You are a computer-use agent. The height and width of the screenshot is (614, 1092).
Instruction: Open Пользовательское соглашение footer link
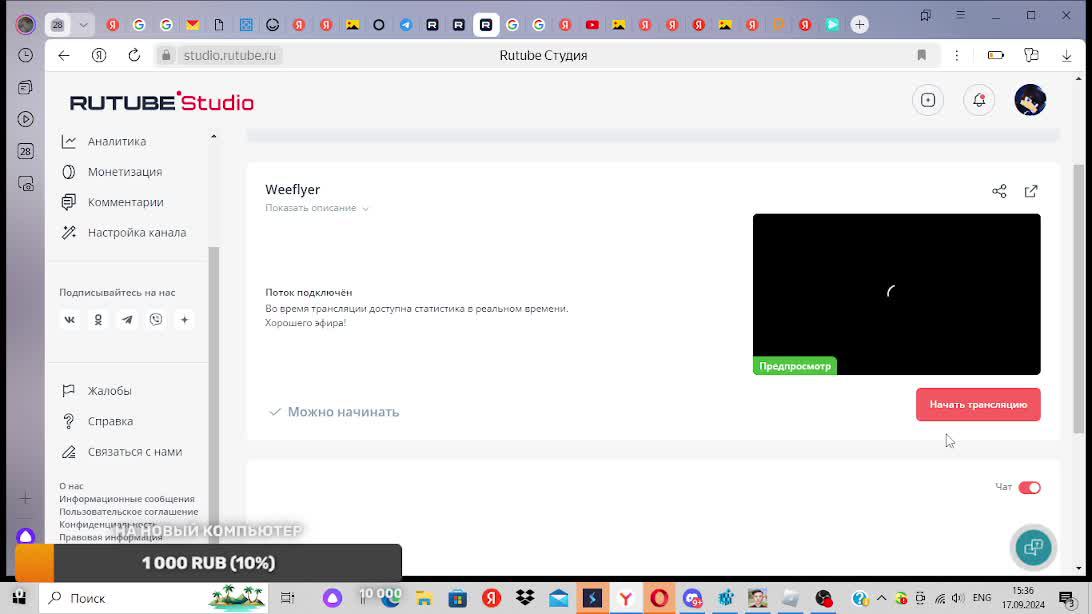click(129, 512)
